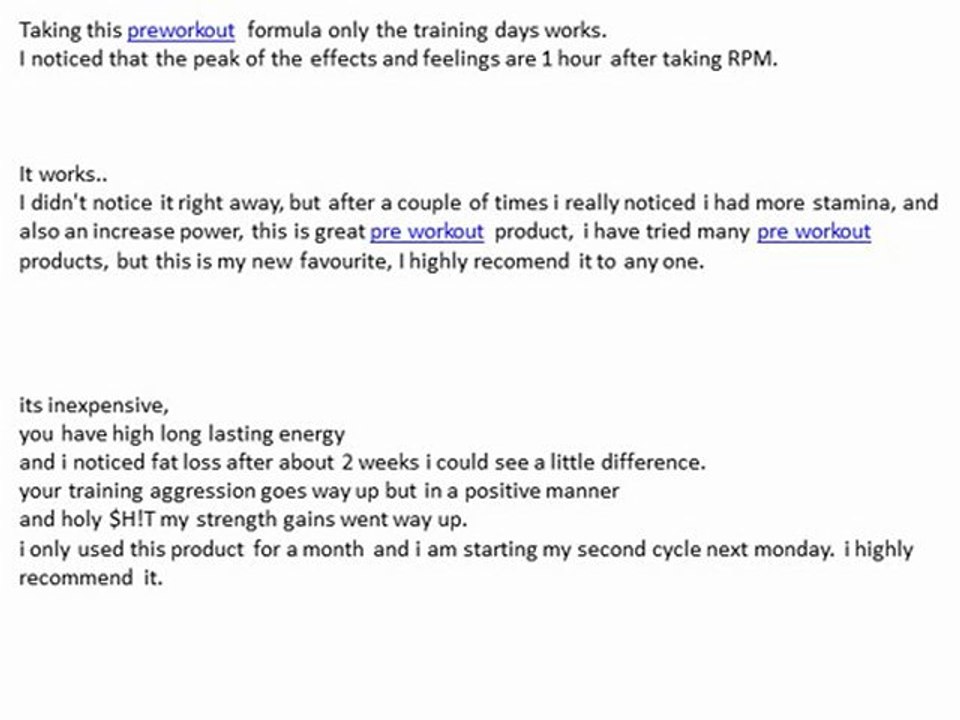Open the "pre workout" link after "tried many"
Image resolution: width=960 pixels, height=720 pixels.
[814, 232]
